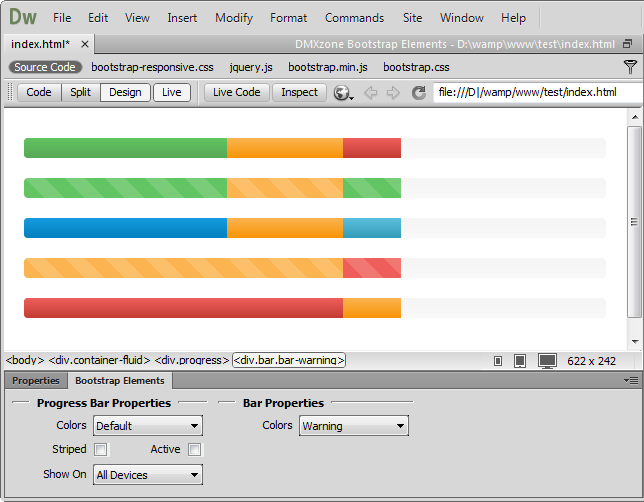Click green segment of first progress bar
This screenshot has width=644, height=502.
coord(125,148)
